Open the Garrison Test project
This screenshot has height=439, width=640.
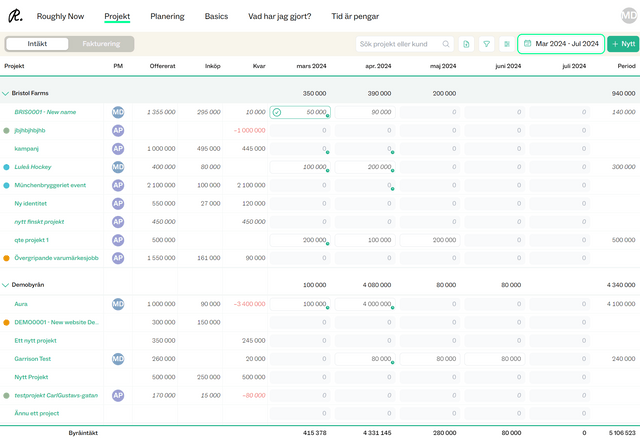coord(33,359)
